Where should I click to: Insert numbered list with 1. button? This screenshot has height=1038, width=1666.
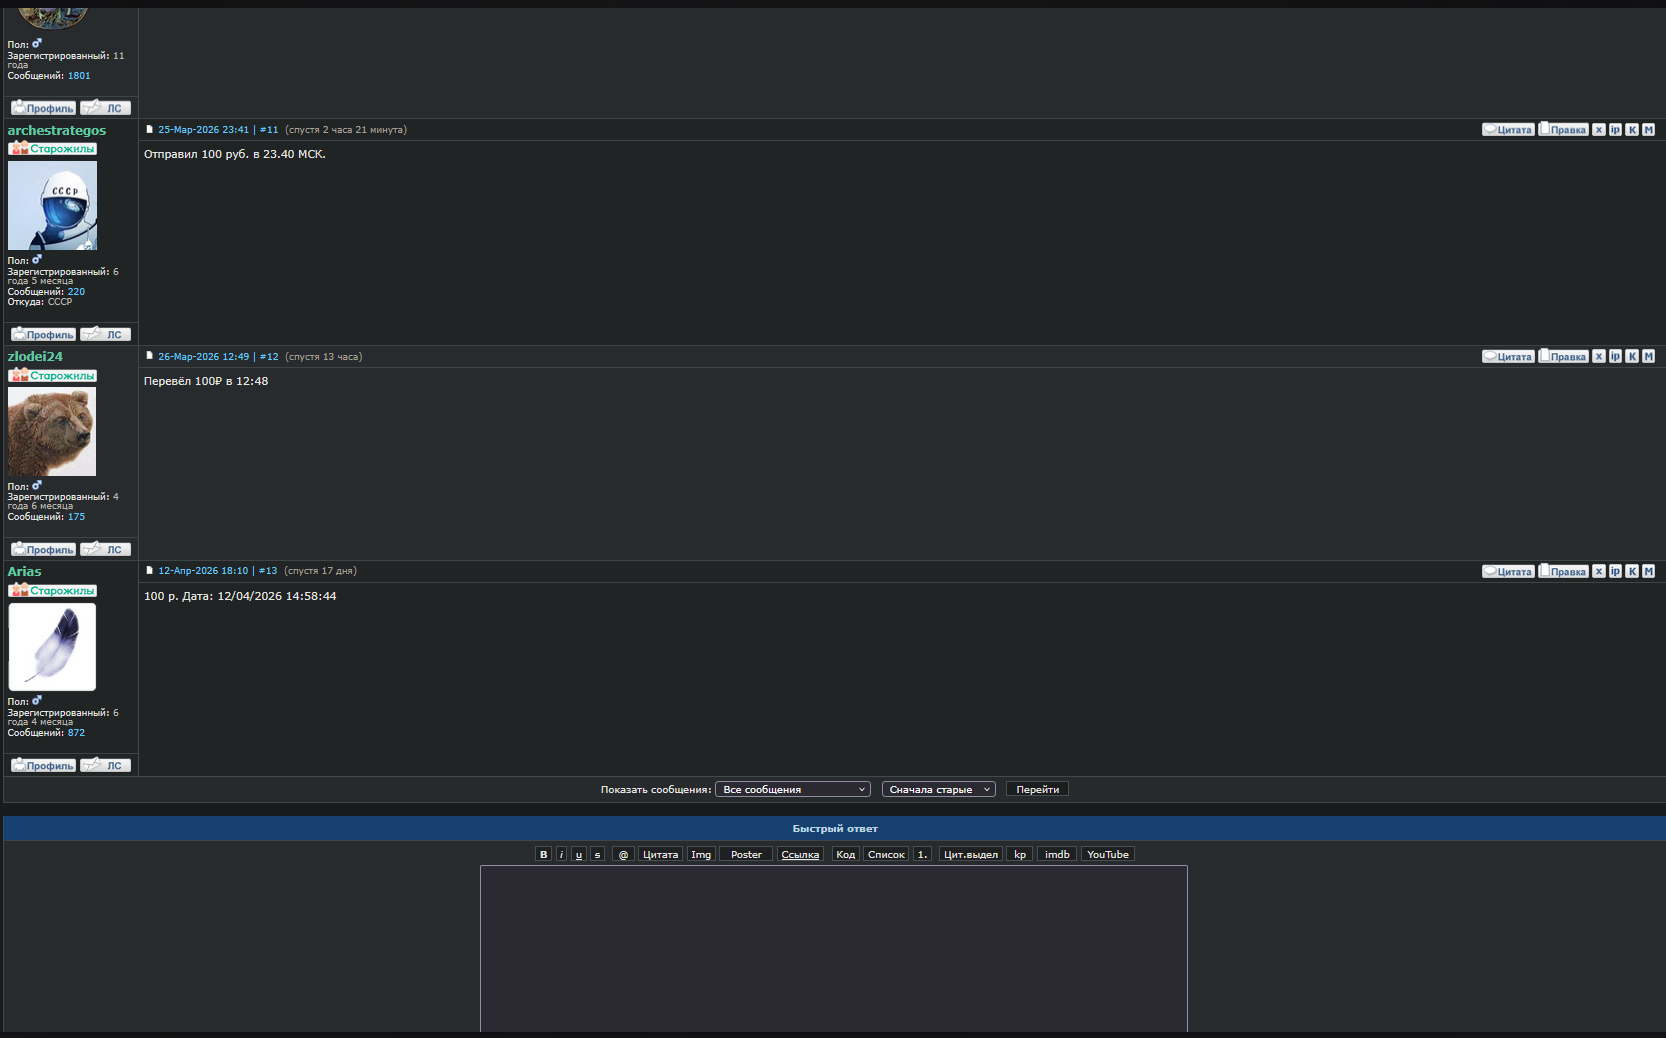coord(922,854)
